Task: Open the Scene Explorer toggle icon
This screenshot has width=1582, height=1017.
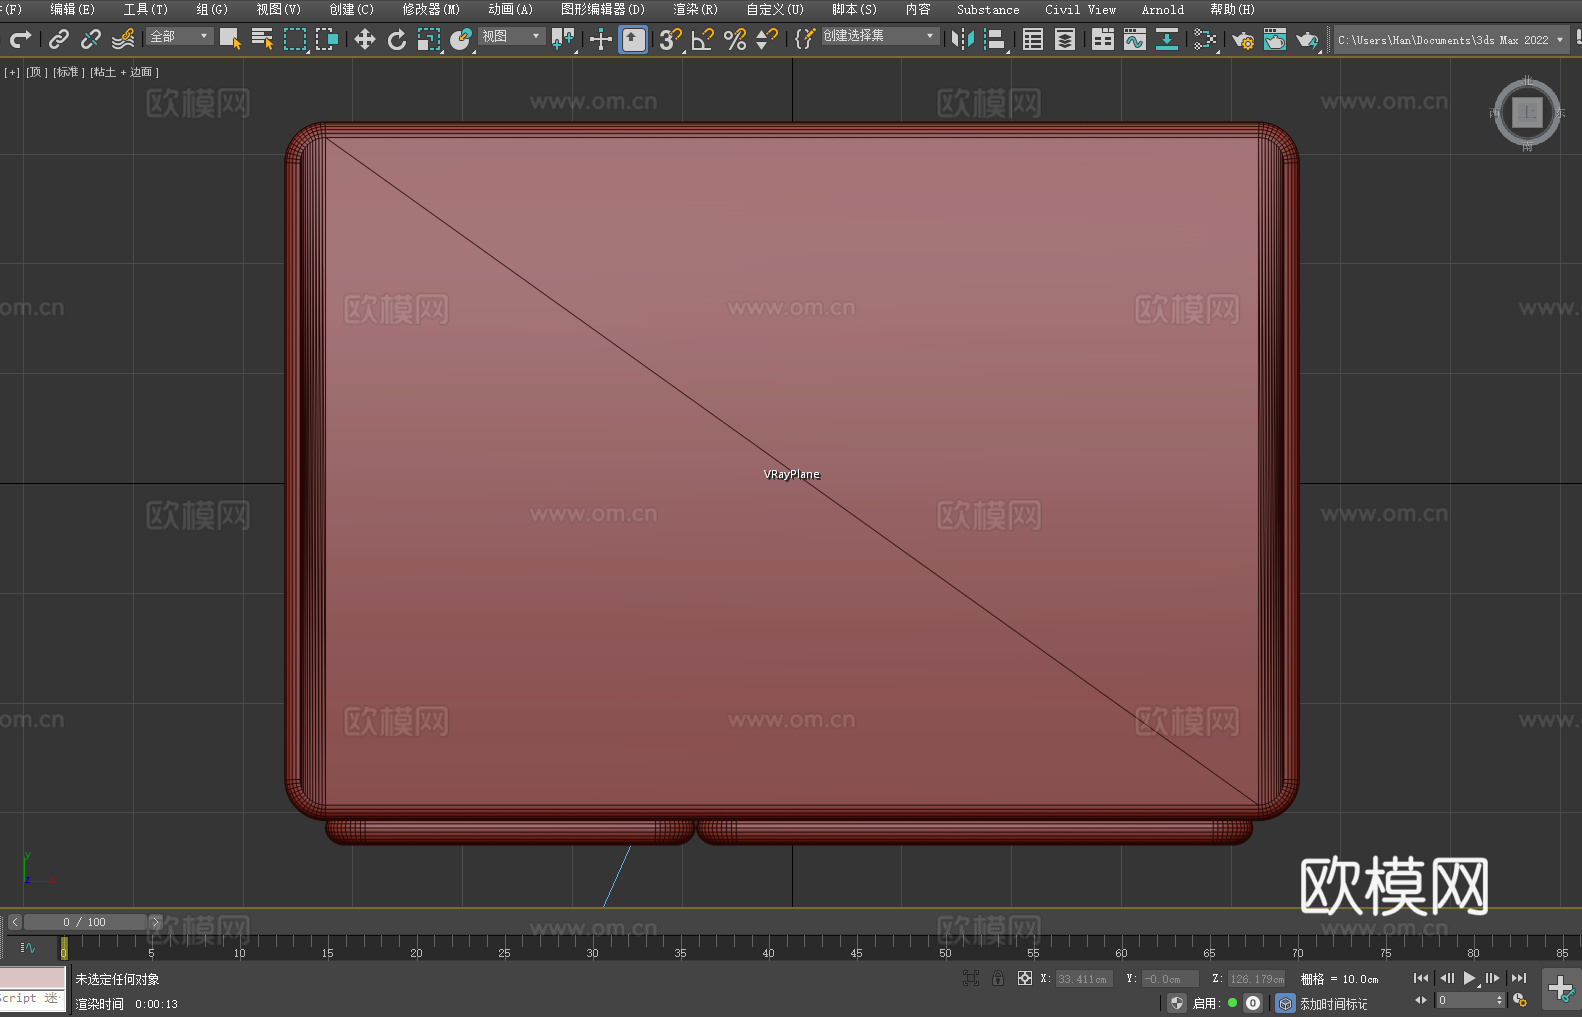Action: click(1033, 39)
